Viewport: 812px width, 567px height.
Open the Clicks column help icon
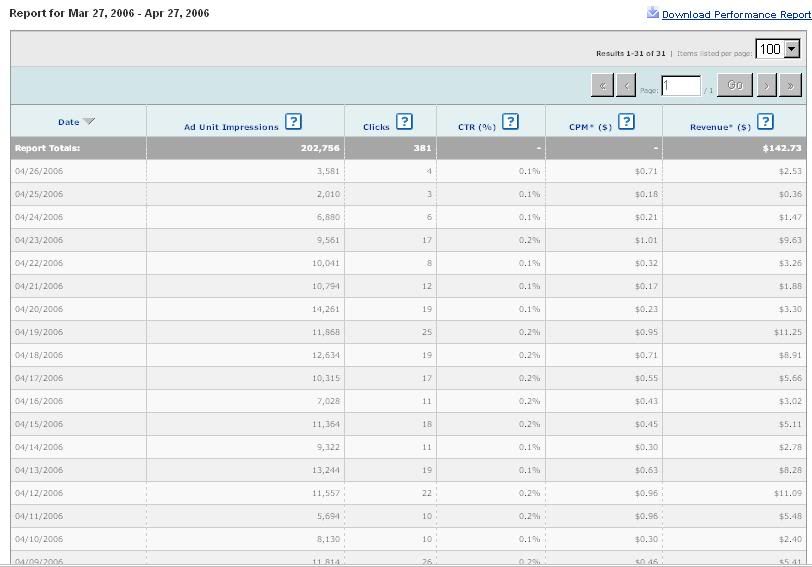[404, 122]
